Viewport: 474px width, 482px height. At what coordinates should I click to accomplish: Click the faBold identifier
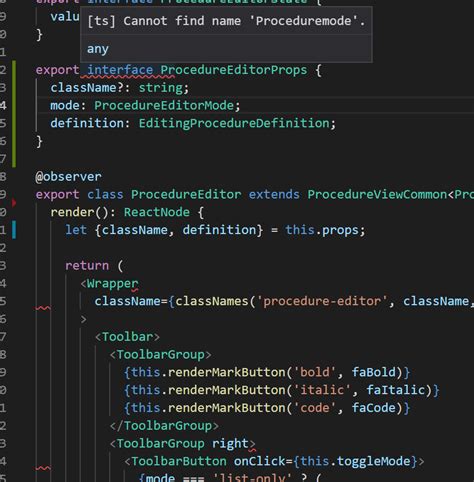[373, 372]
